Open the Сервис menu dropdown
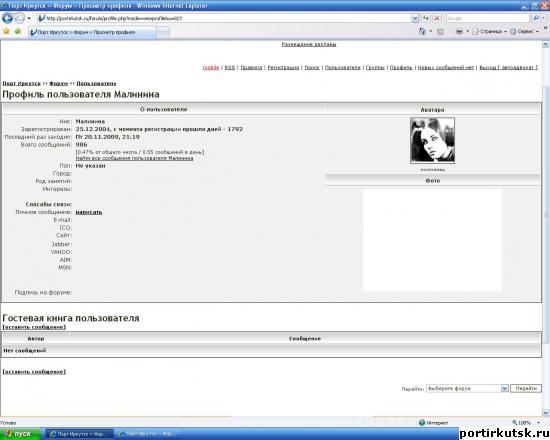 click(524, 32)
